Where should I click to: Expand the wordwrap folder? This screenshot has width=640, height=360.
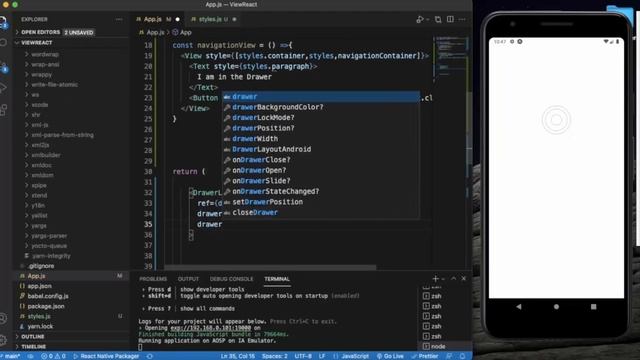[45, 54]
